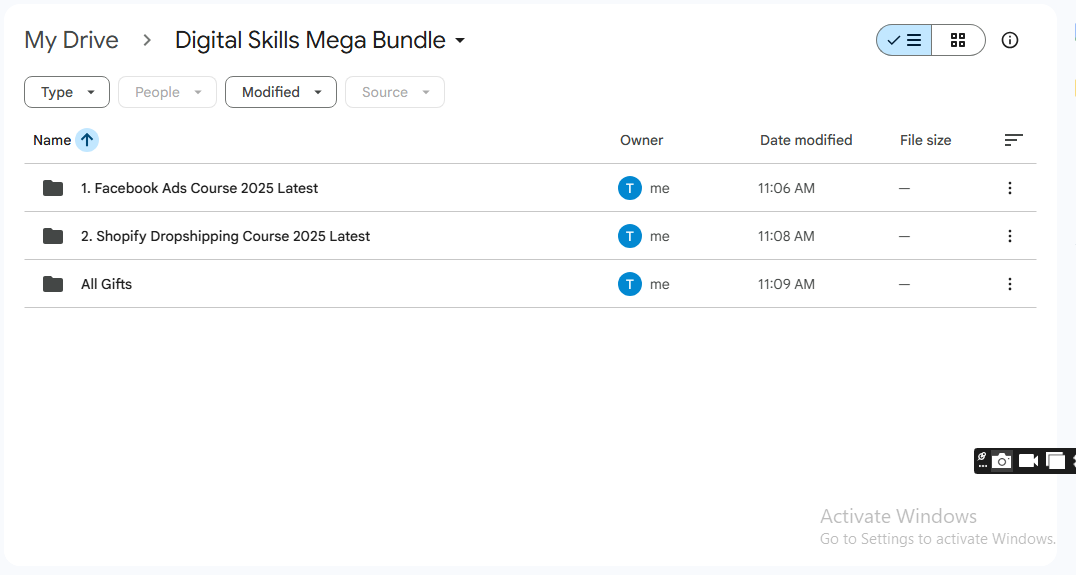Select 1. Facebook Ads Course 2025 Latest

click(199, 188)
